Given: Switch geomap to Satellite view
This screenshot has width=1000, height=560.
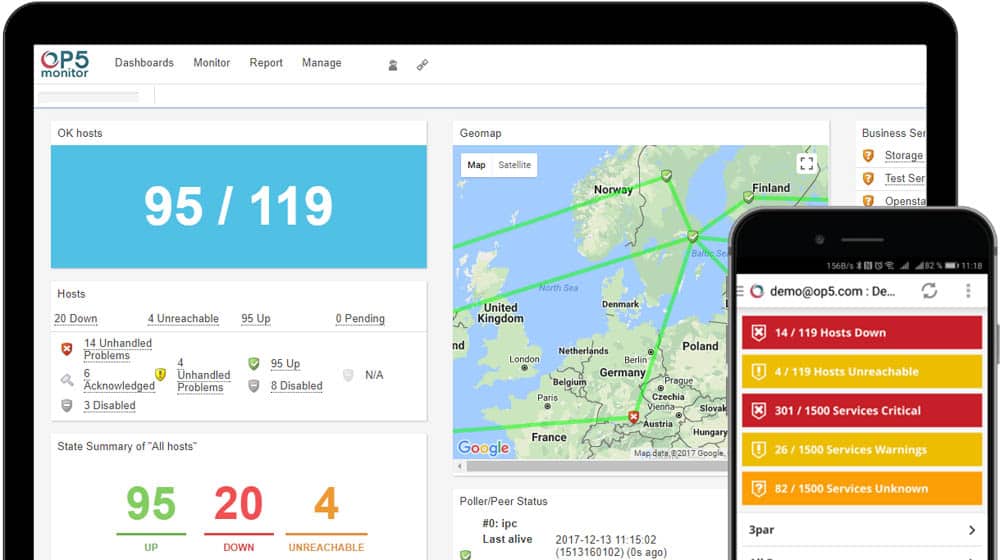Looking at the screenshot, I should [x=515, y=165].
